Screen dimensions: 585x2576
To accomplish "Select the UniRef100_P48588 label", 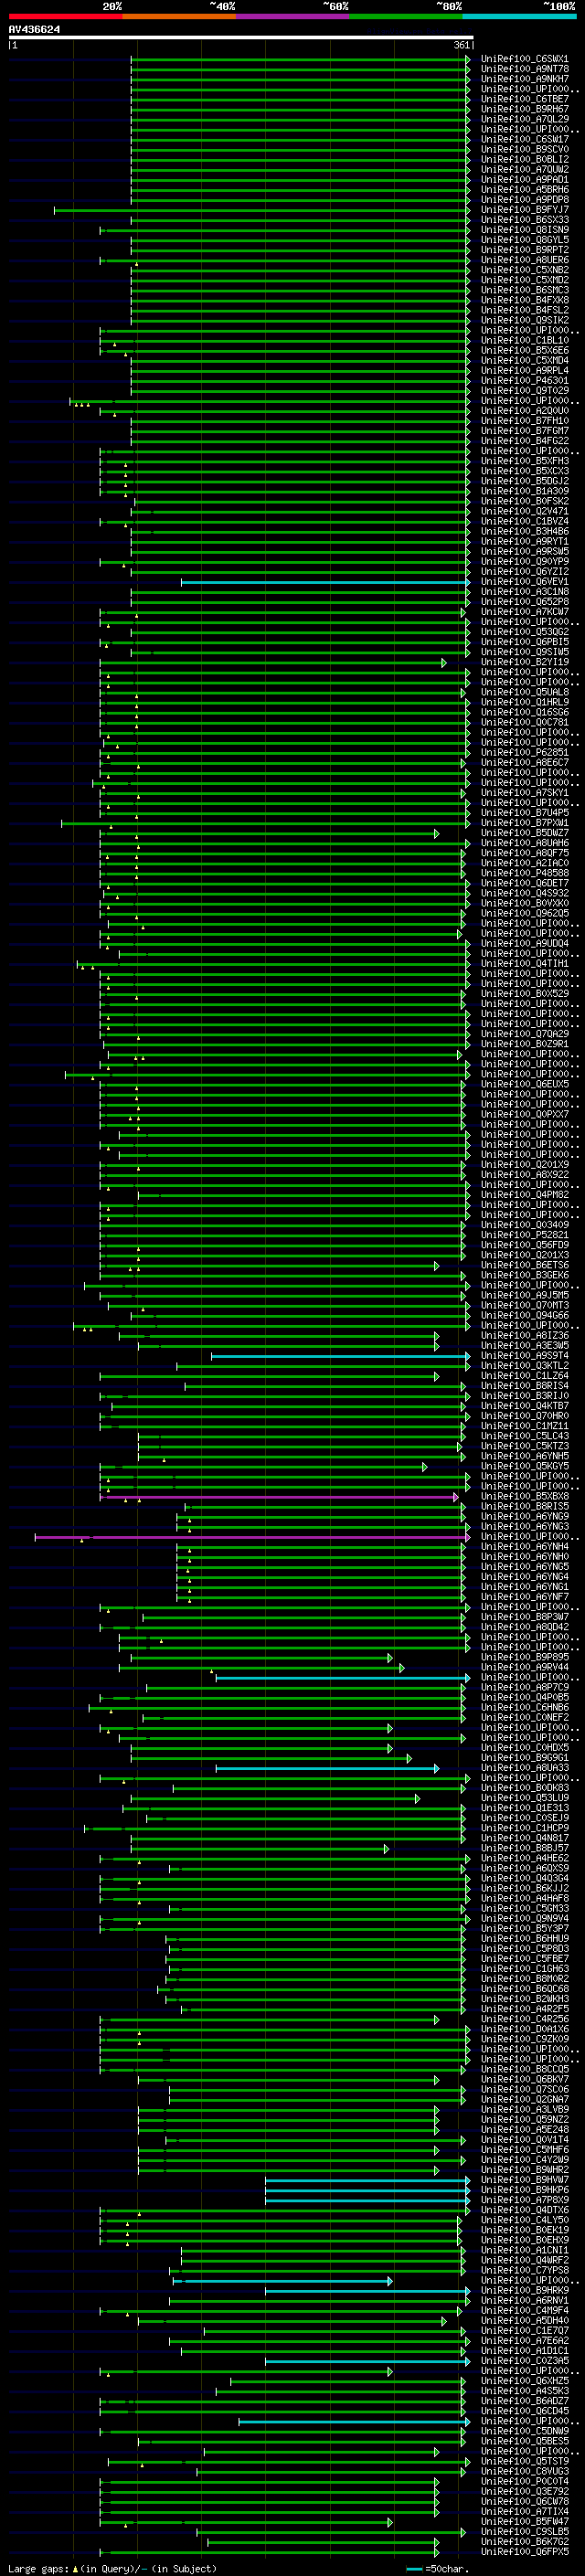I will pyautogui.click(x=525, y=873).
